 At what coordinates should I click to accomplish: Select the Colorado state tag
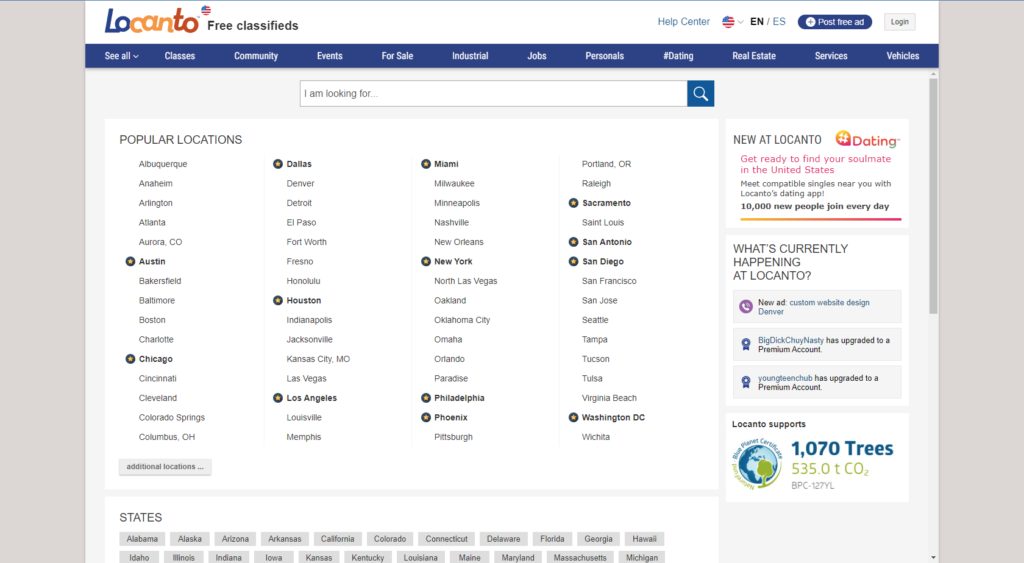click(x=389, y=539)
